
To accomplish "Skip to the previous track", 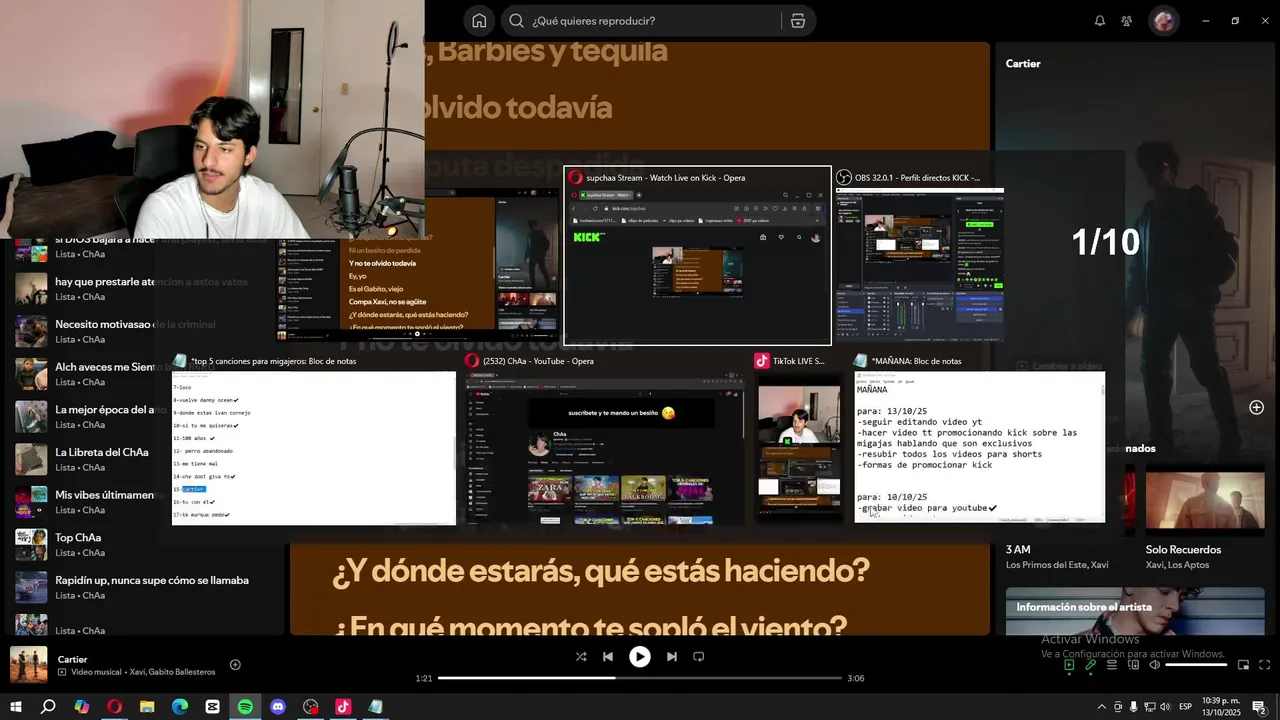I will [x=608, y=657].
